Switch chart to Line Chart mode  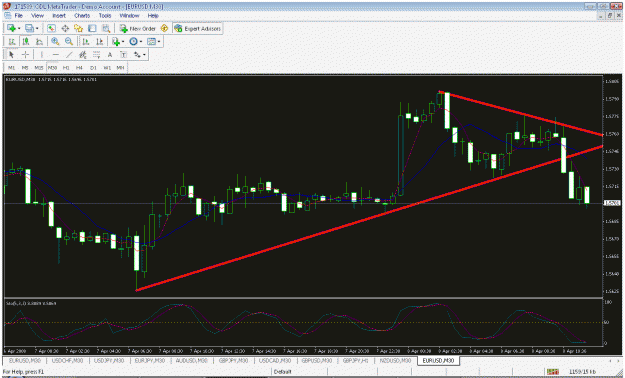click(39, 41)
